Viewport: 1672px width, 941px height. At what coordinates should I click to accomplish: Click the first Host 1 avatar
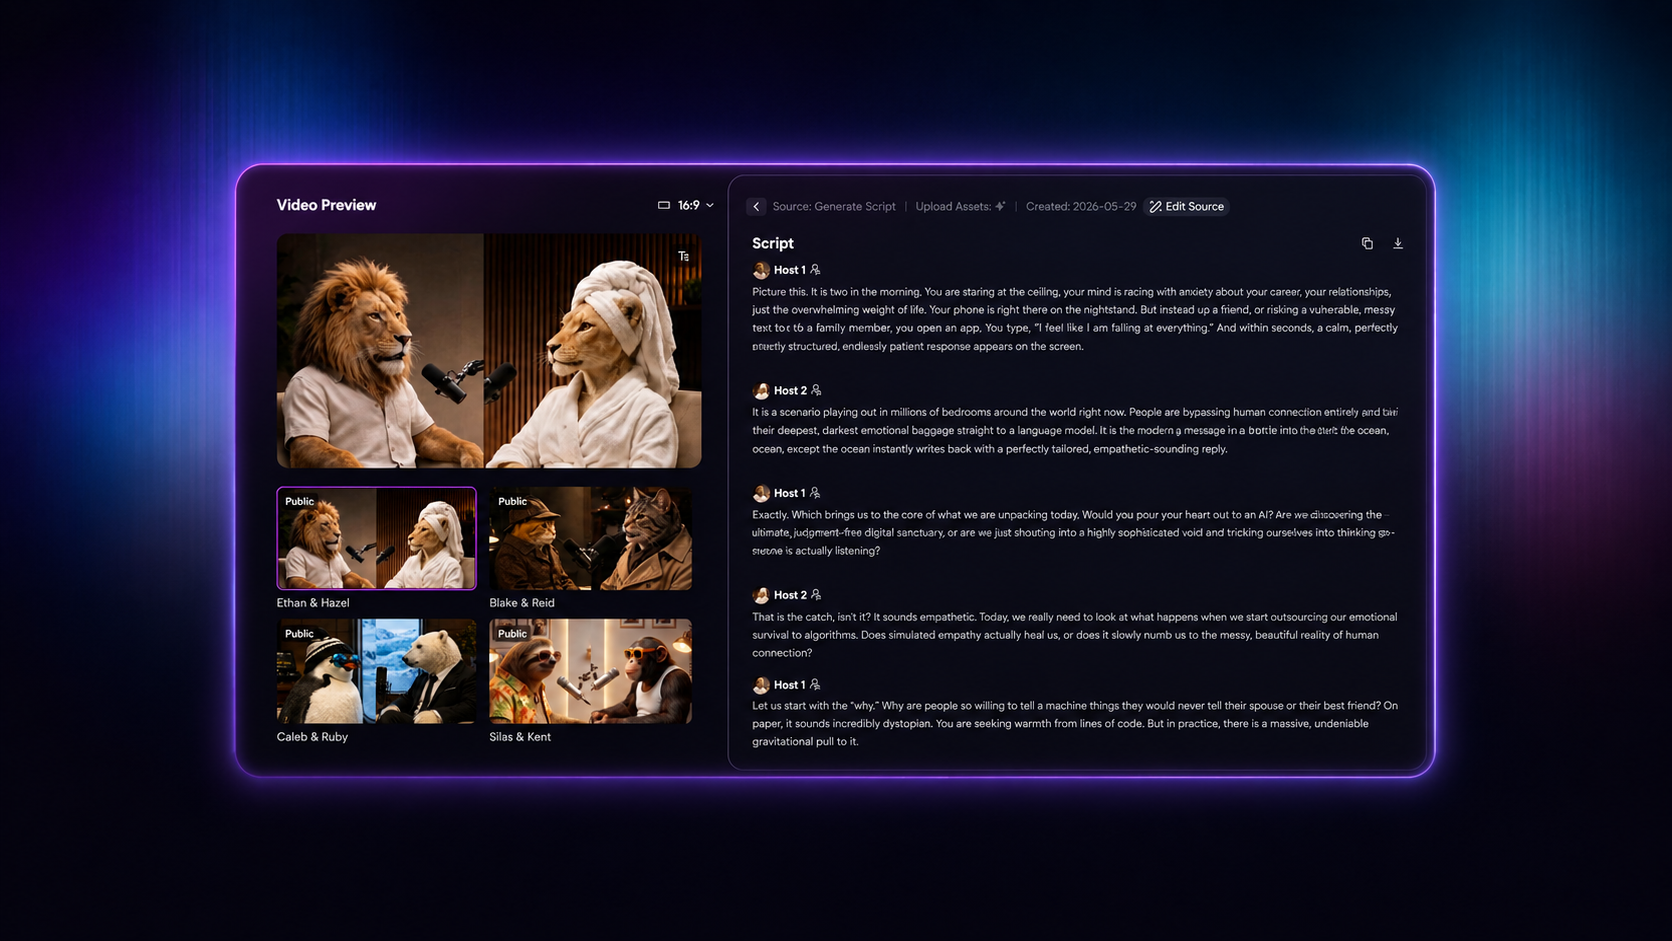coord(761,270)
